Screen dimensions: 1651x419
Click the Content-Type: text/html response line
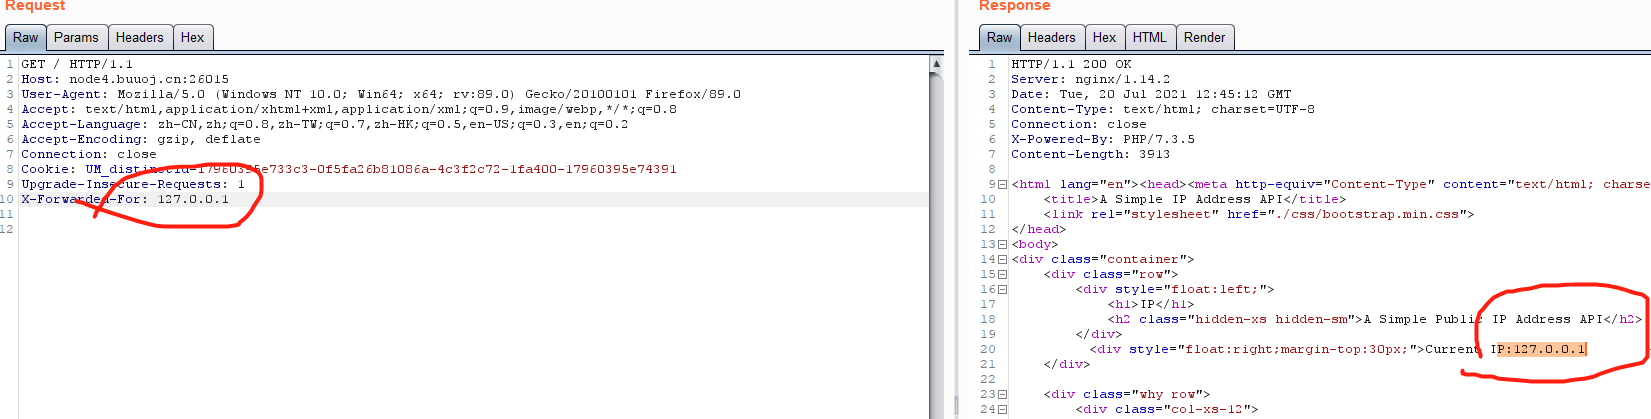[x=1163, y=109]
